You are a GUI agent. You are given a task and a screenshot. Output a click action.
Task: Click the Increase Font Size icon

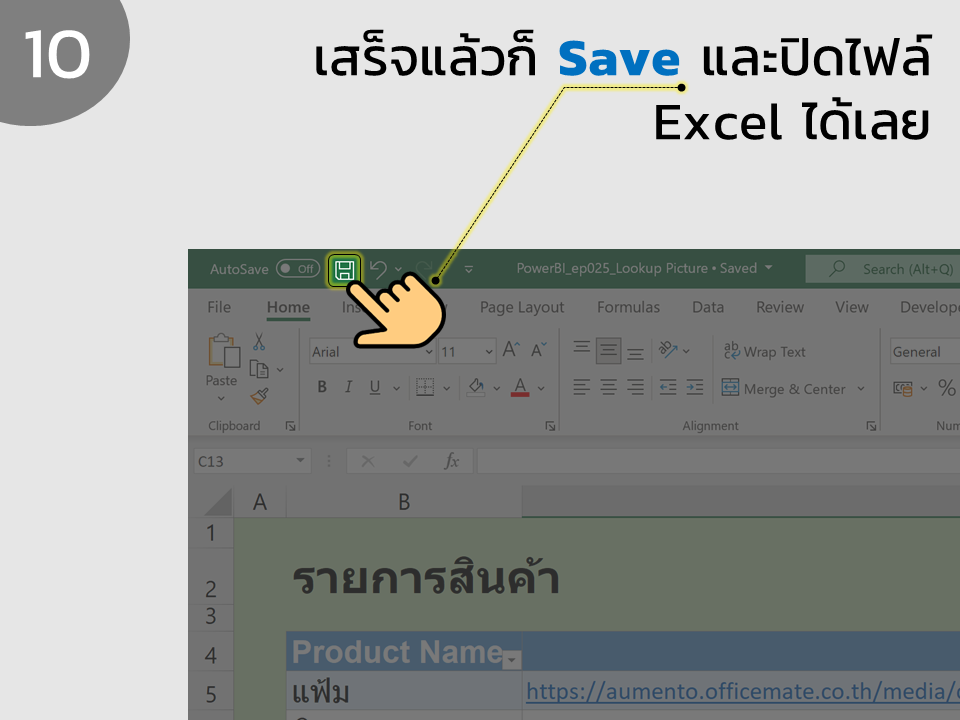[511, 350]
